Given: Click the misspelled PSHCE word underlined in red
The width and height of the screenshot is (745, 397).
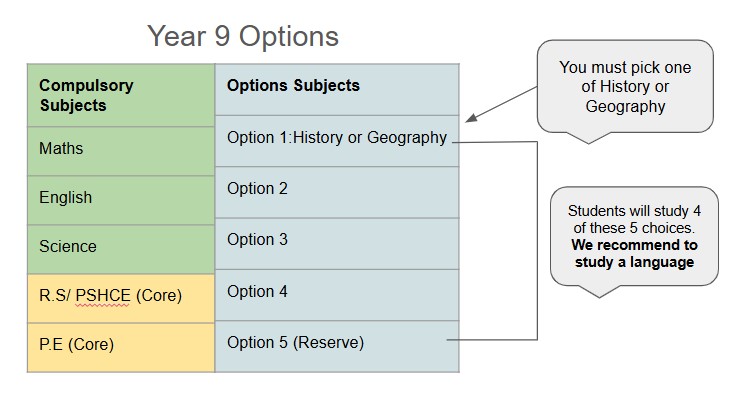Looking at the screenshot, I should coord(103,295).
